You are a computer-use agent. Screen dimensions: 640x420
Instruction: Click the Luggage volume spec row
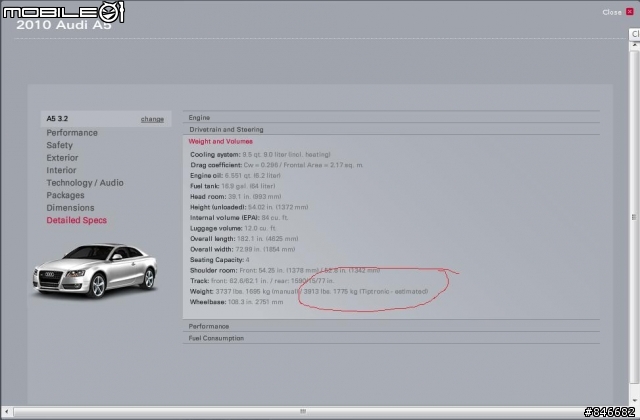[x=233, y=229]
